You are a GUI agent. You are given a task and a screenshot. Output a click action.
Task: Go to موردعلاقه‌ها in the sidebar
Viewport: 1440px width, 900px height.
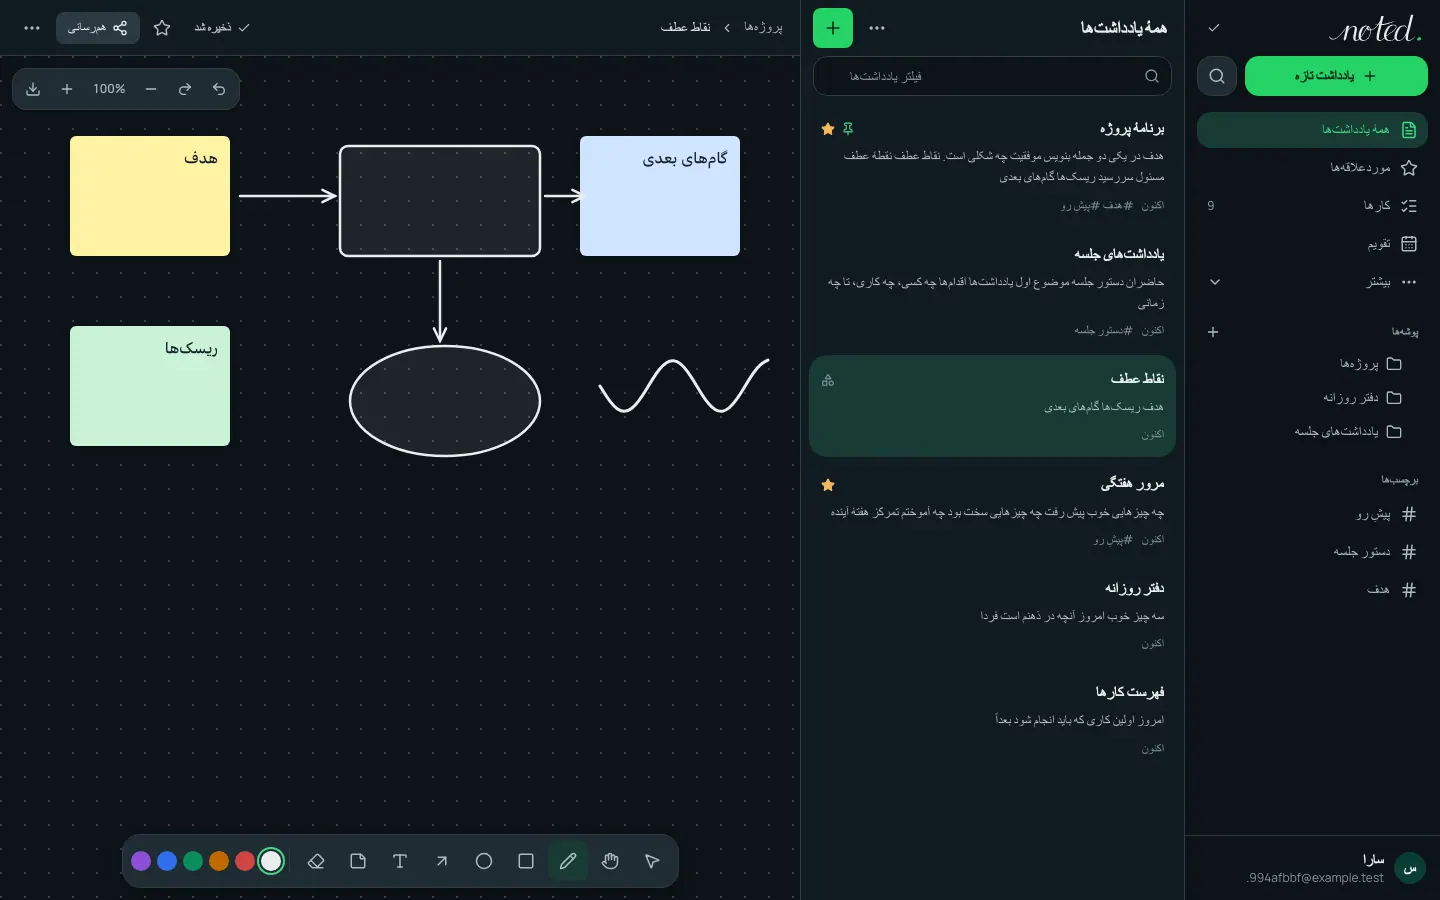pos(1312,168)
